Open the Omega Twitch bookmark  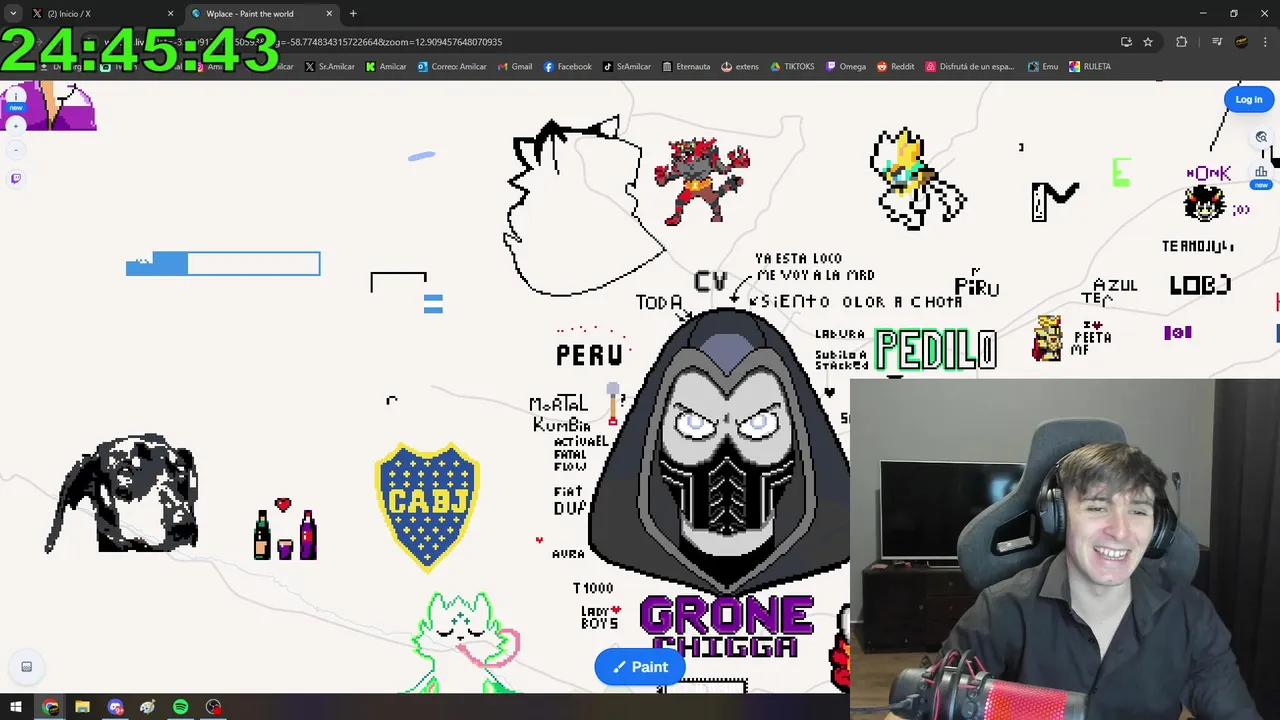846,67
